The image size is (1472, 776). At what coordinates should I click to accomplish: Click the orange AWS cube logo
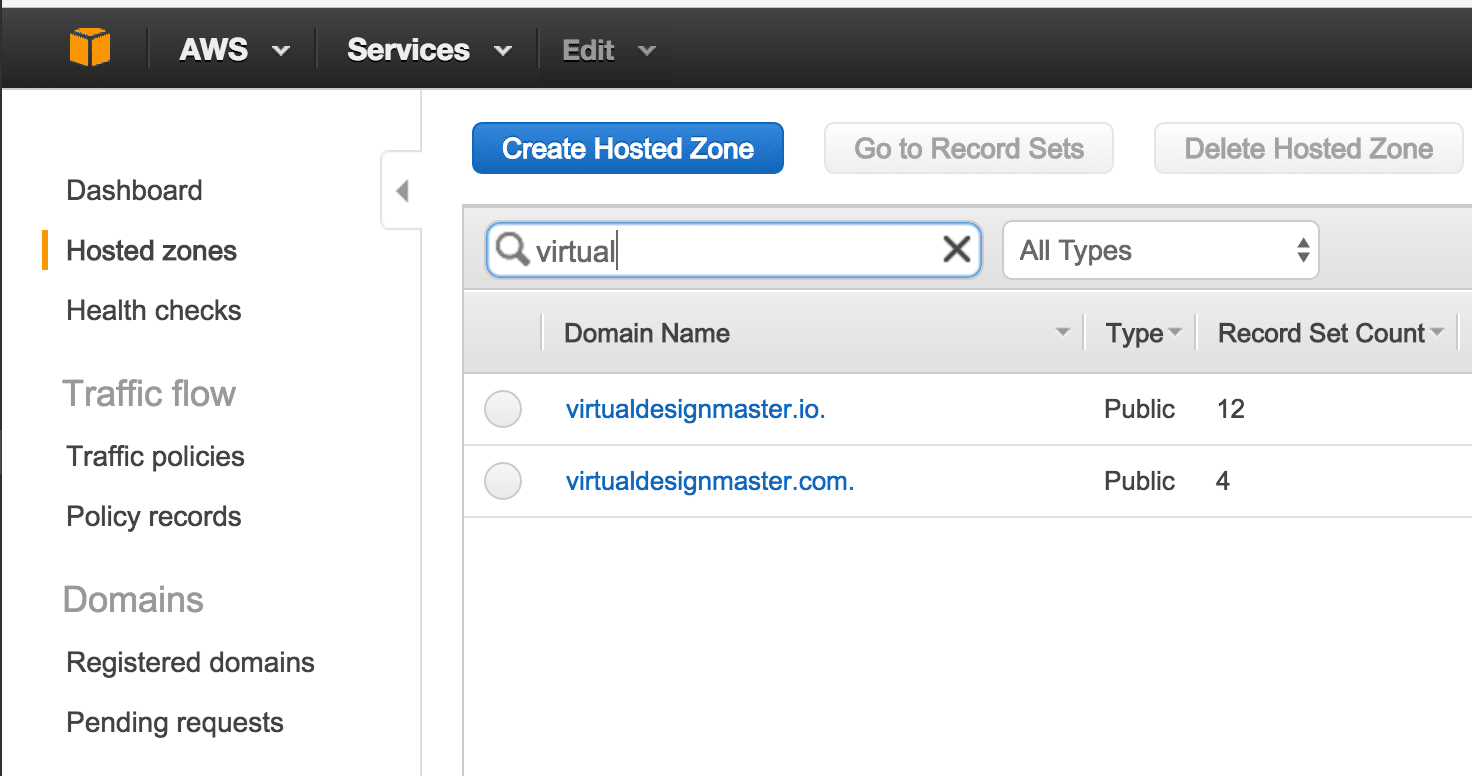coord(90,48)
